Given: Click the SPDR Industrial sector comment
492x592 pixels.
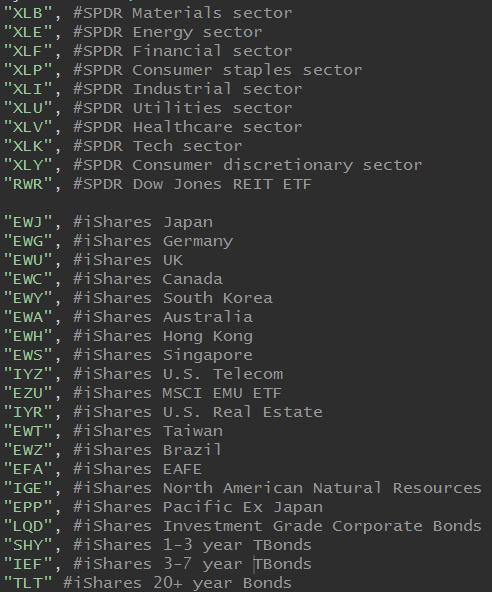Looking at the screenshot, I should pos(188,89).
